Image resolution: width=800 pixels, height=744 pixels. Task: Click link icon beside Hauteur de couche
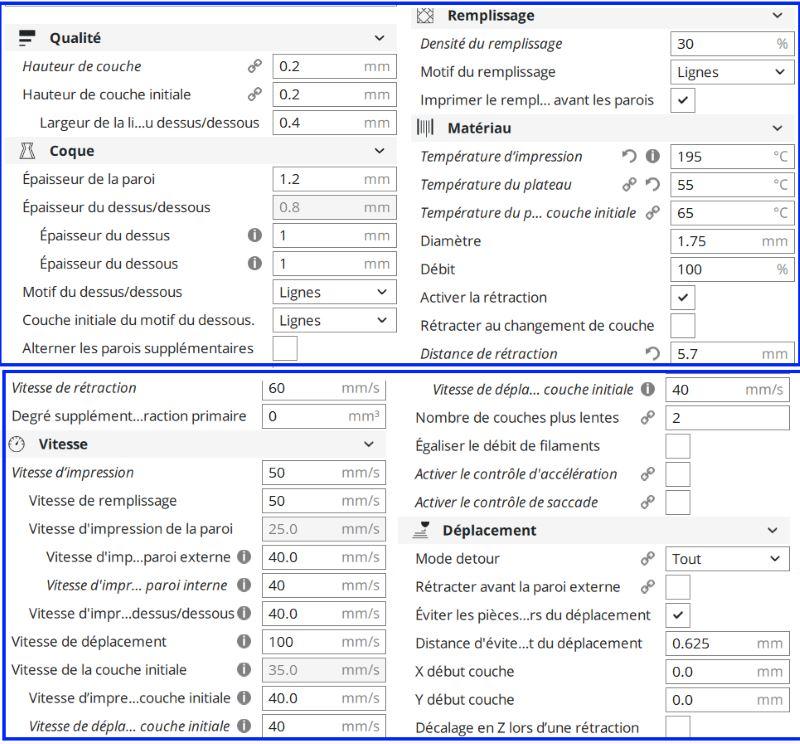pos(253,66)
